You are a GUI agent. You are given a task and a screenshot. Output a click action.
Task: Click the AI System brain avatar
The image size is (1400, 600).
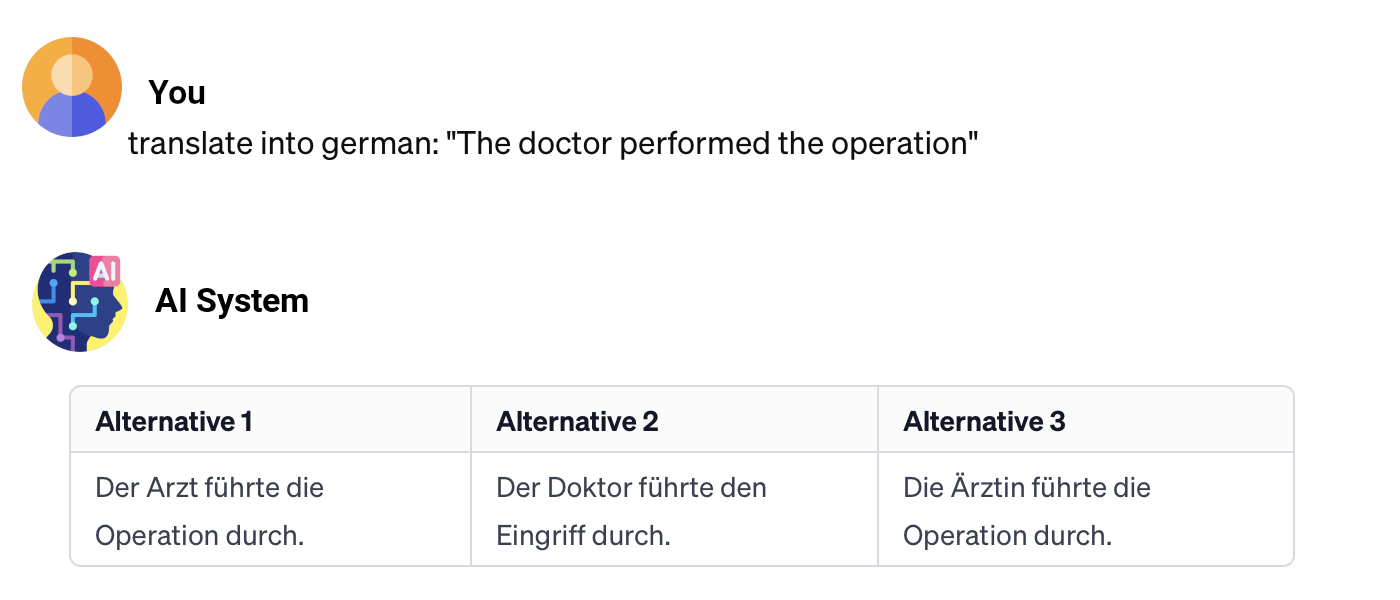(x=79, y=302)
